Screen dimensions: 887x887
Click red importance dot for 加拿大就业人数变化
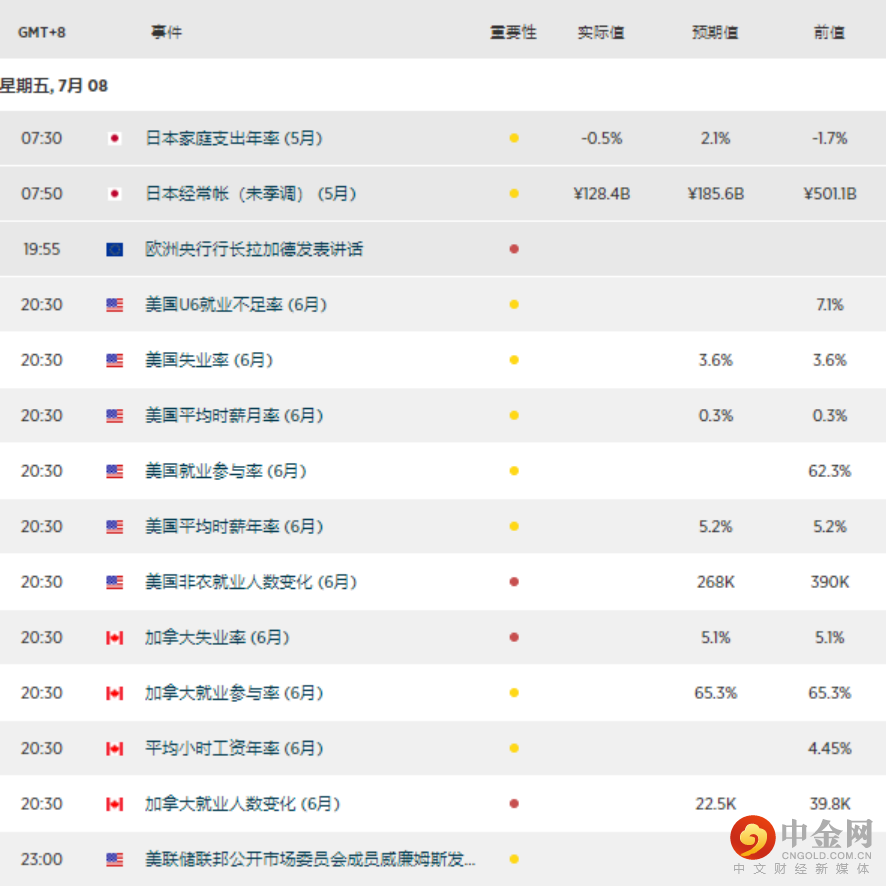(x=514, y=803)
